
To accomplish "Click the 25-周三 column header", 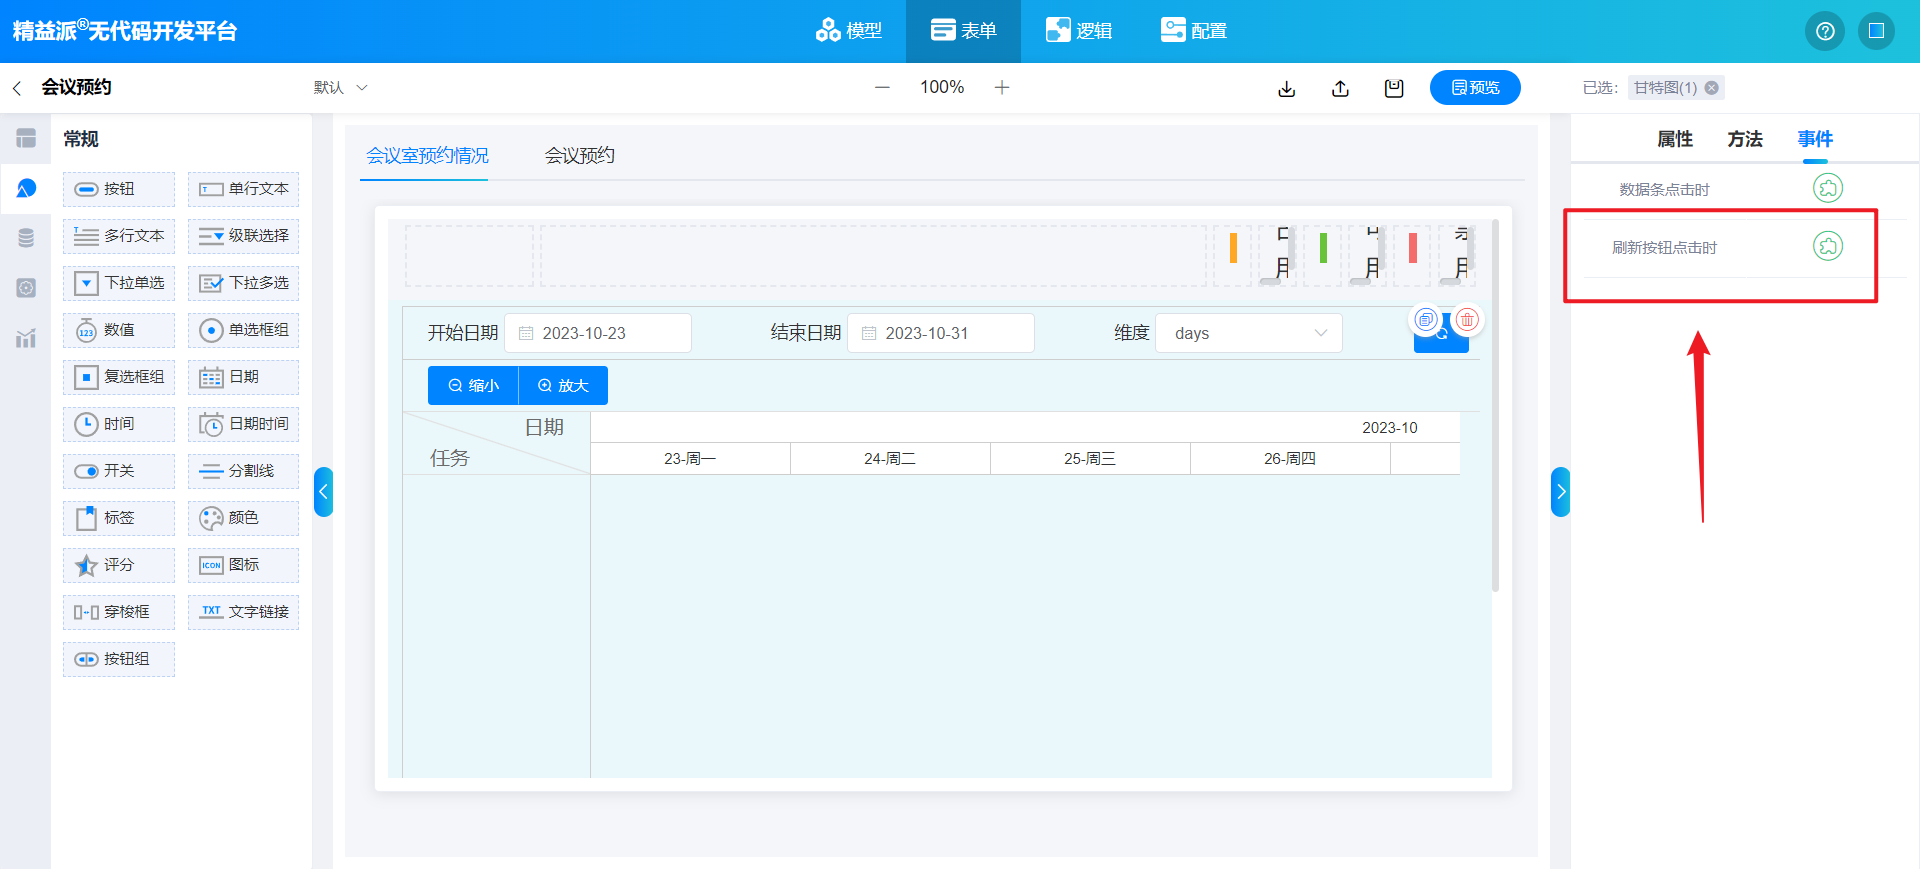I will pyautogui.click(x=1090, y=459).
